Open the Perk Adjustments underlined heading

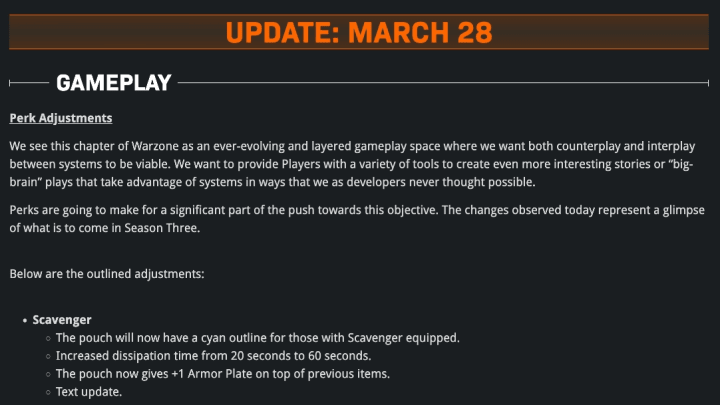click(61, 118)
